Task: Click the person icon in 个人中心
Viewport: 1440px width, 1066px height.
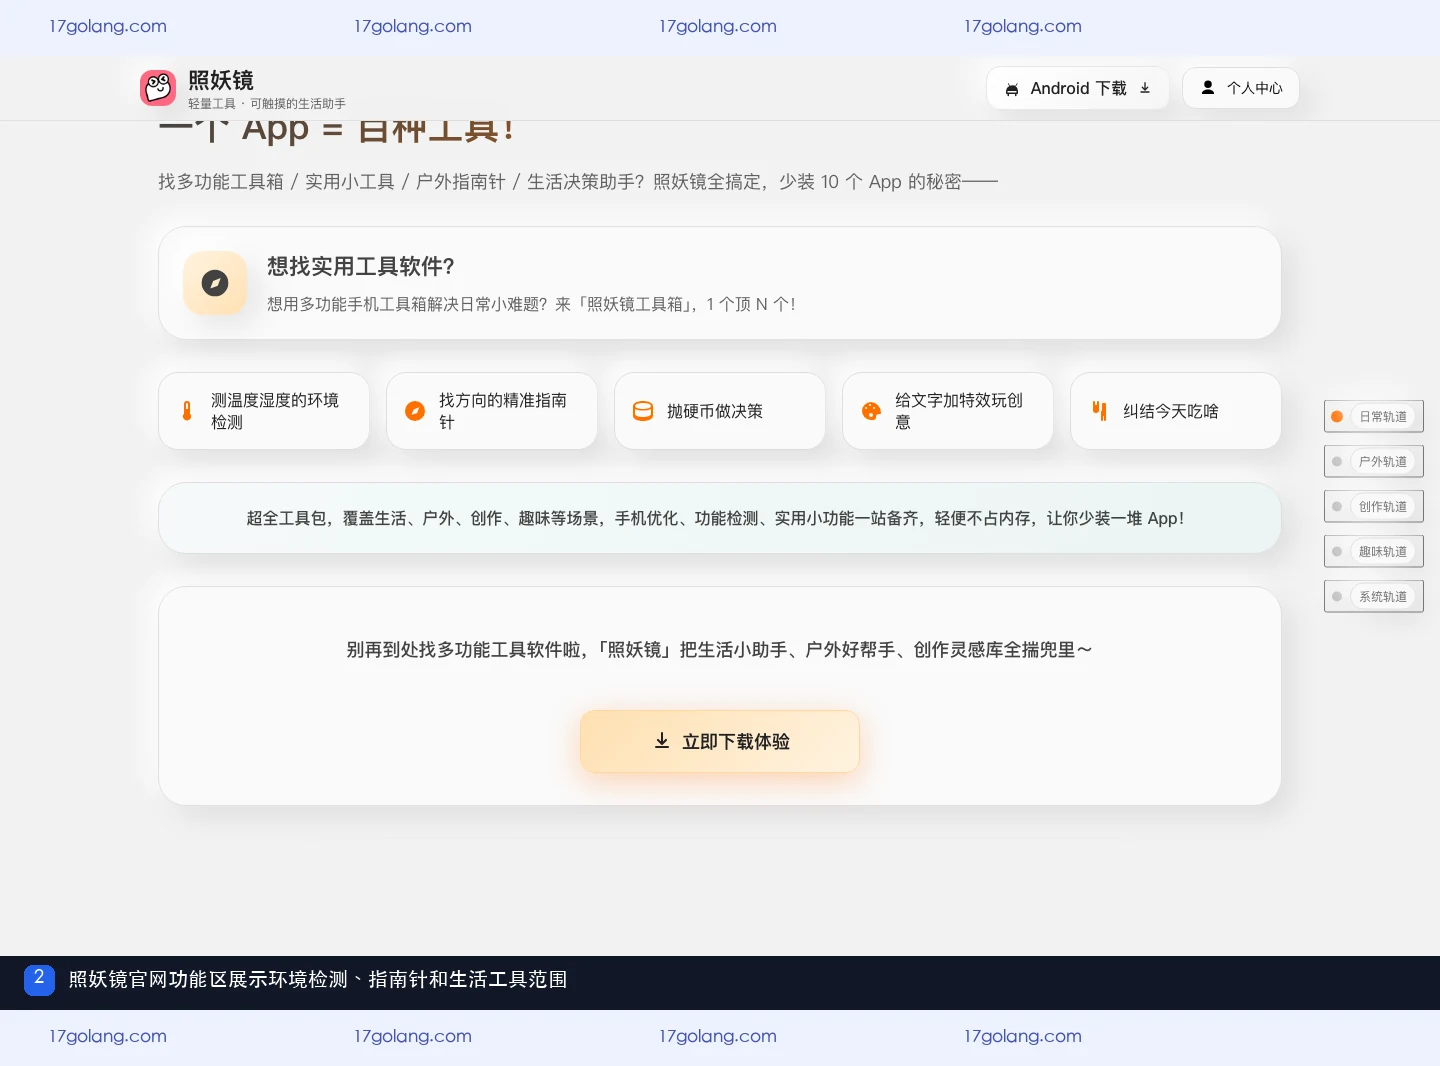Action: coord(1208,88)
